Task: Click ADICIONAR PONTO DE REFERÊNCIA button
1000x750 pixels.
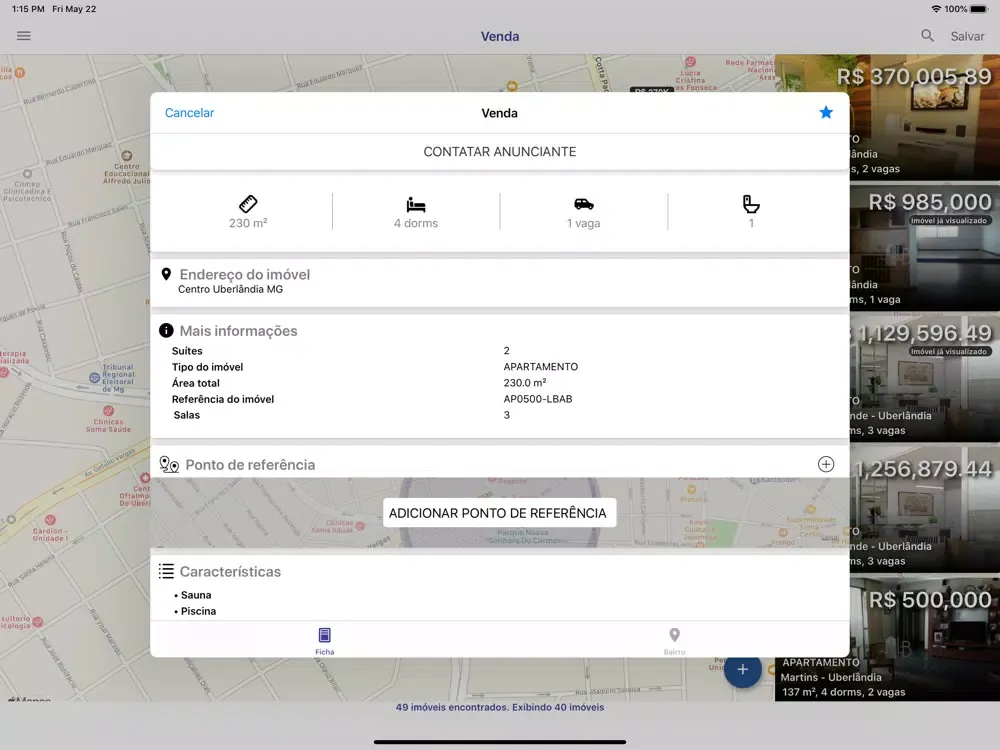Action: (499, 513)
